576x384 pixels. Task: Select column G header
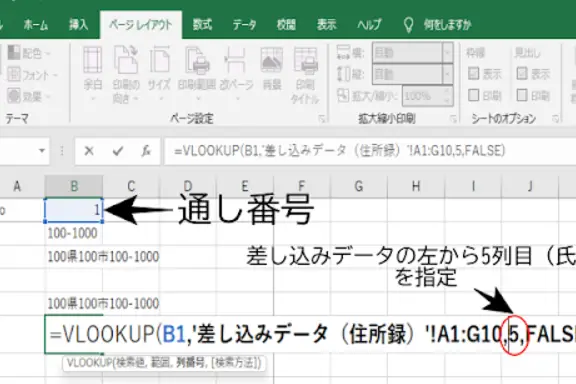(359, 186)
